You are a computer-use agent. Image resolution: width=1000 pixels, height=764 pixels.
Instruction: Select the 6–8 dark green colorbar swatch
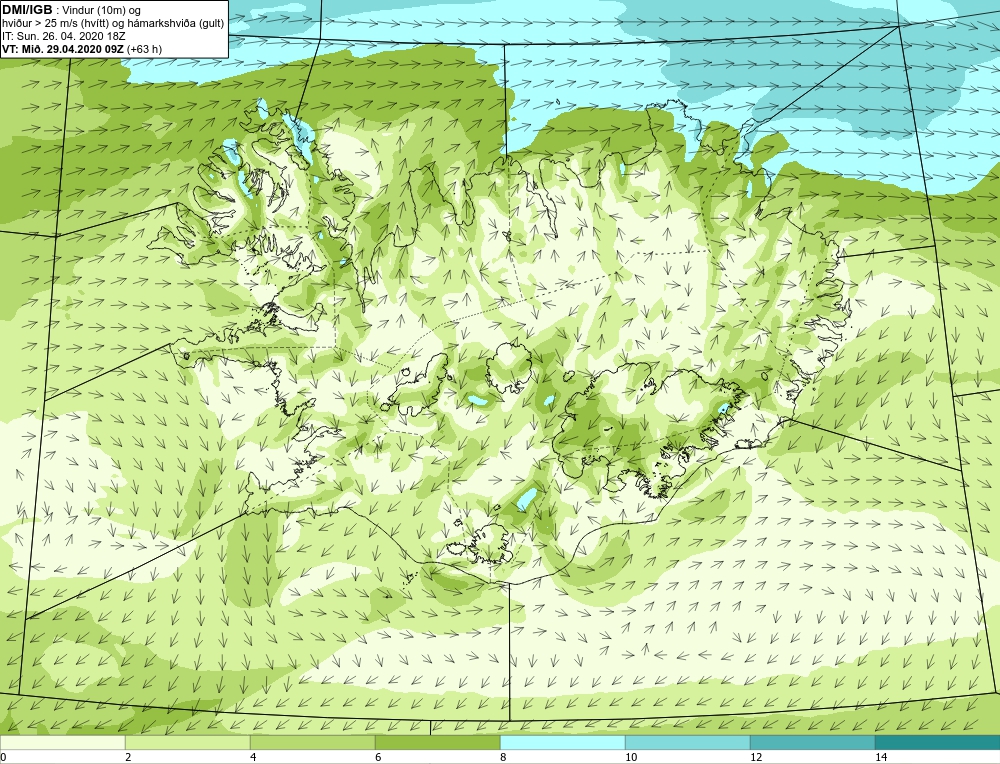point(438,742)
